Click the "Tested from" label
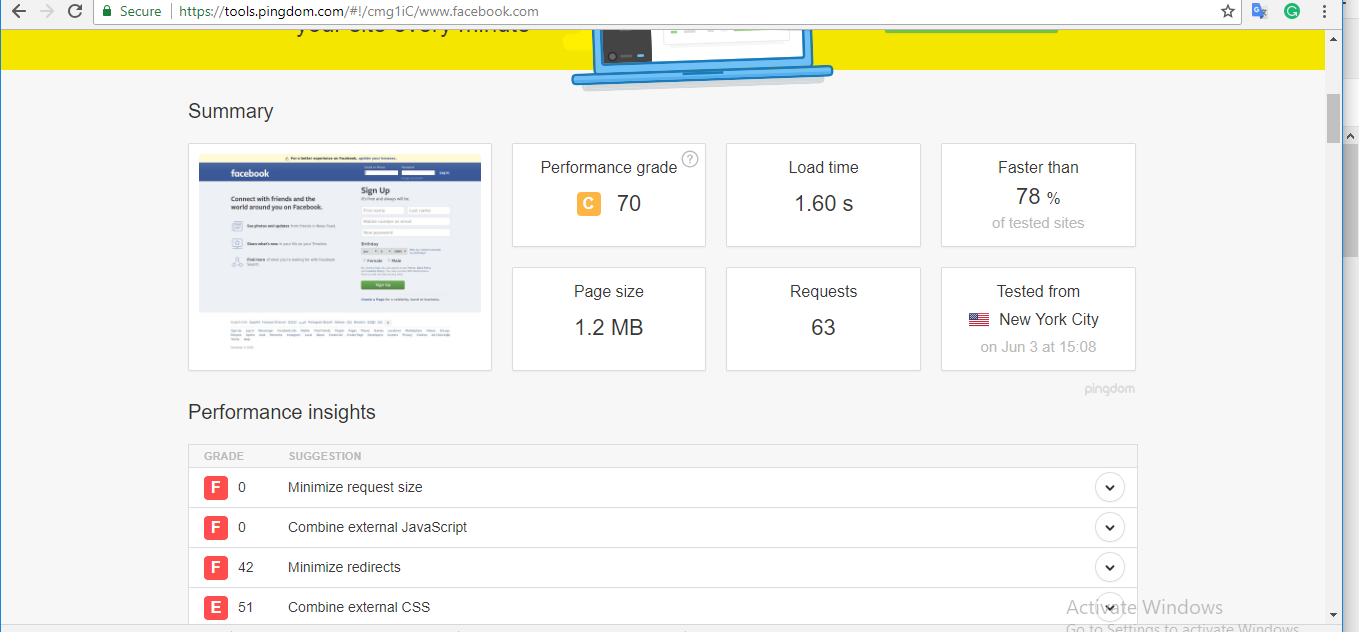 pos(1038,292)
